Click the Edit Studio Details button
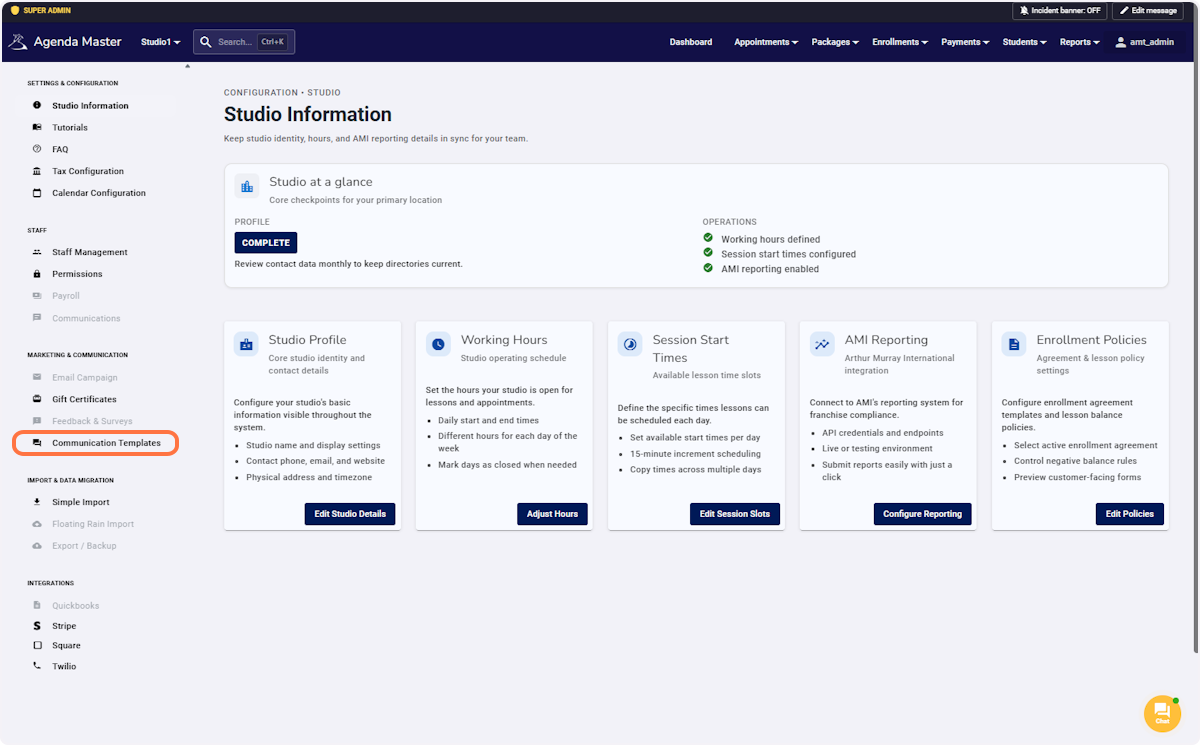 click(x=350, y=514)
